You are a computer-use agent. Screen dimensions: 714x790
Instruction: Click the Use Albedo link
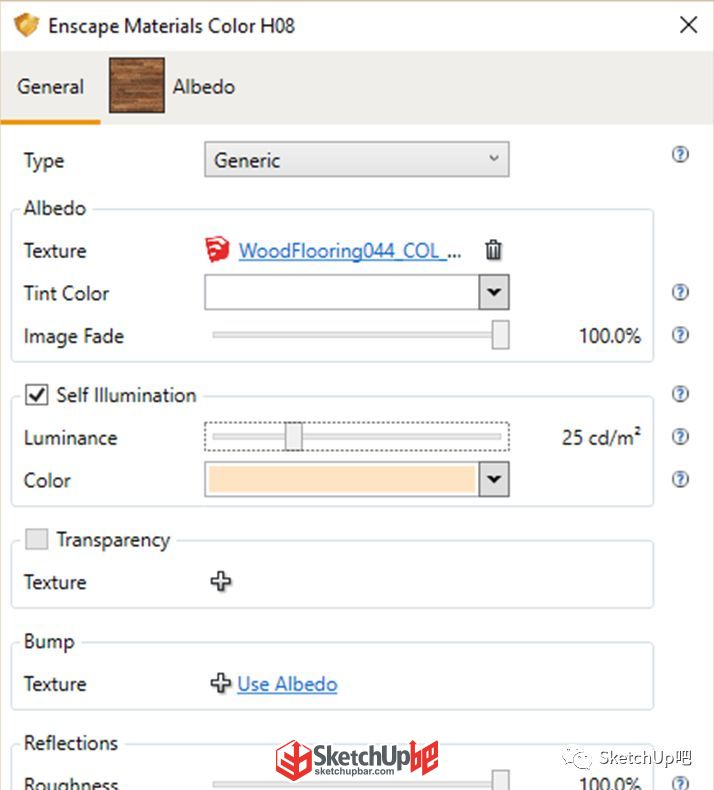287,684
